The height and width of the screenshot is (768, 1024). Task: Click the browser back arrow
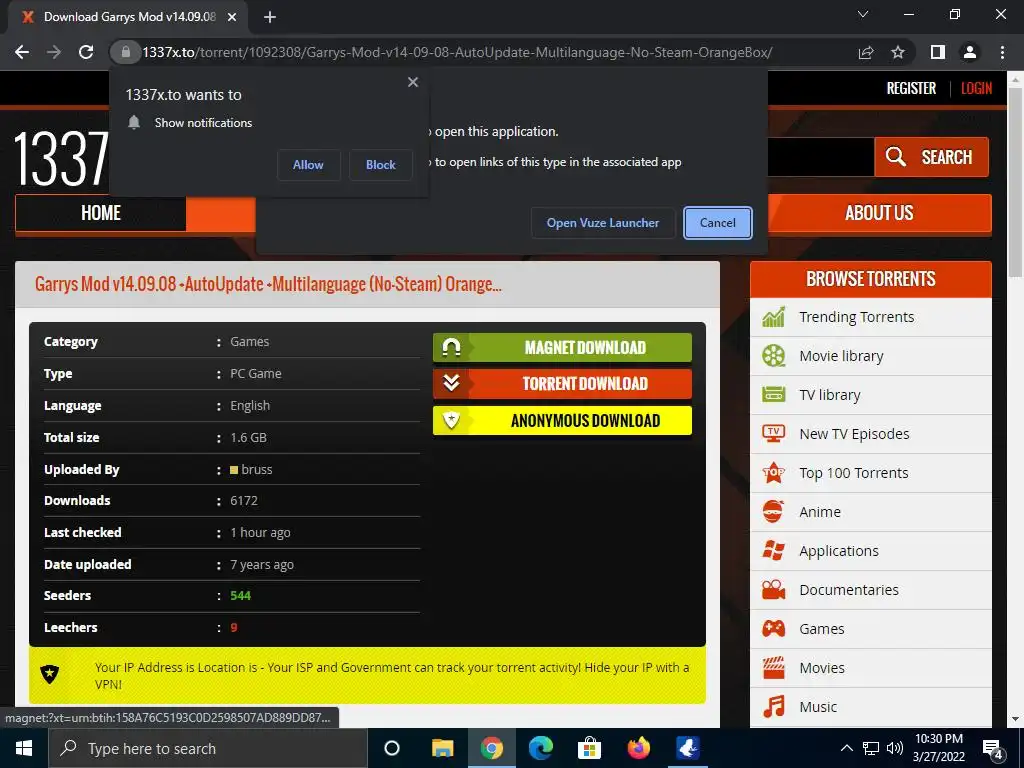click(x=22, y=52)
